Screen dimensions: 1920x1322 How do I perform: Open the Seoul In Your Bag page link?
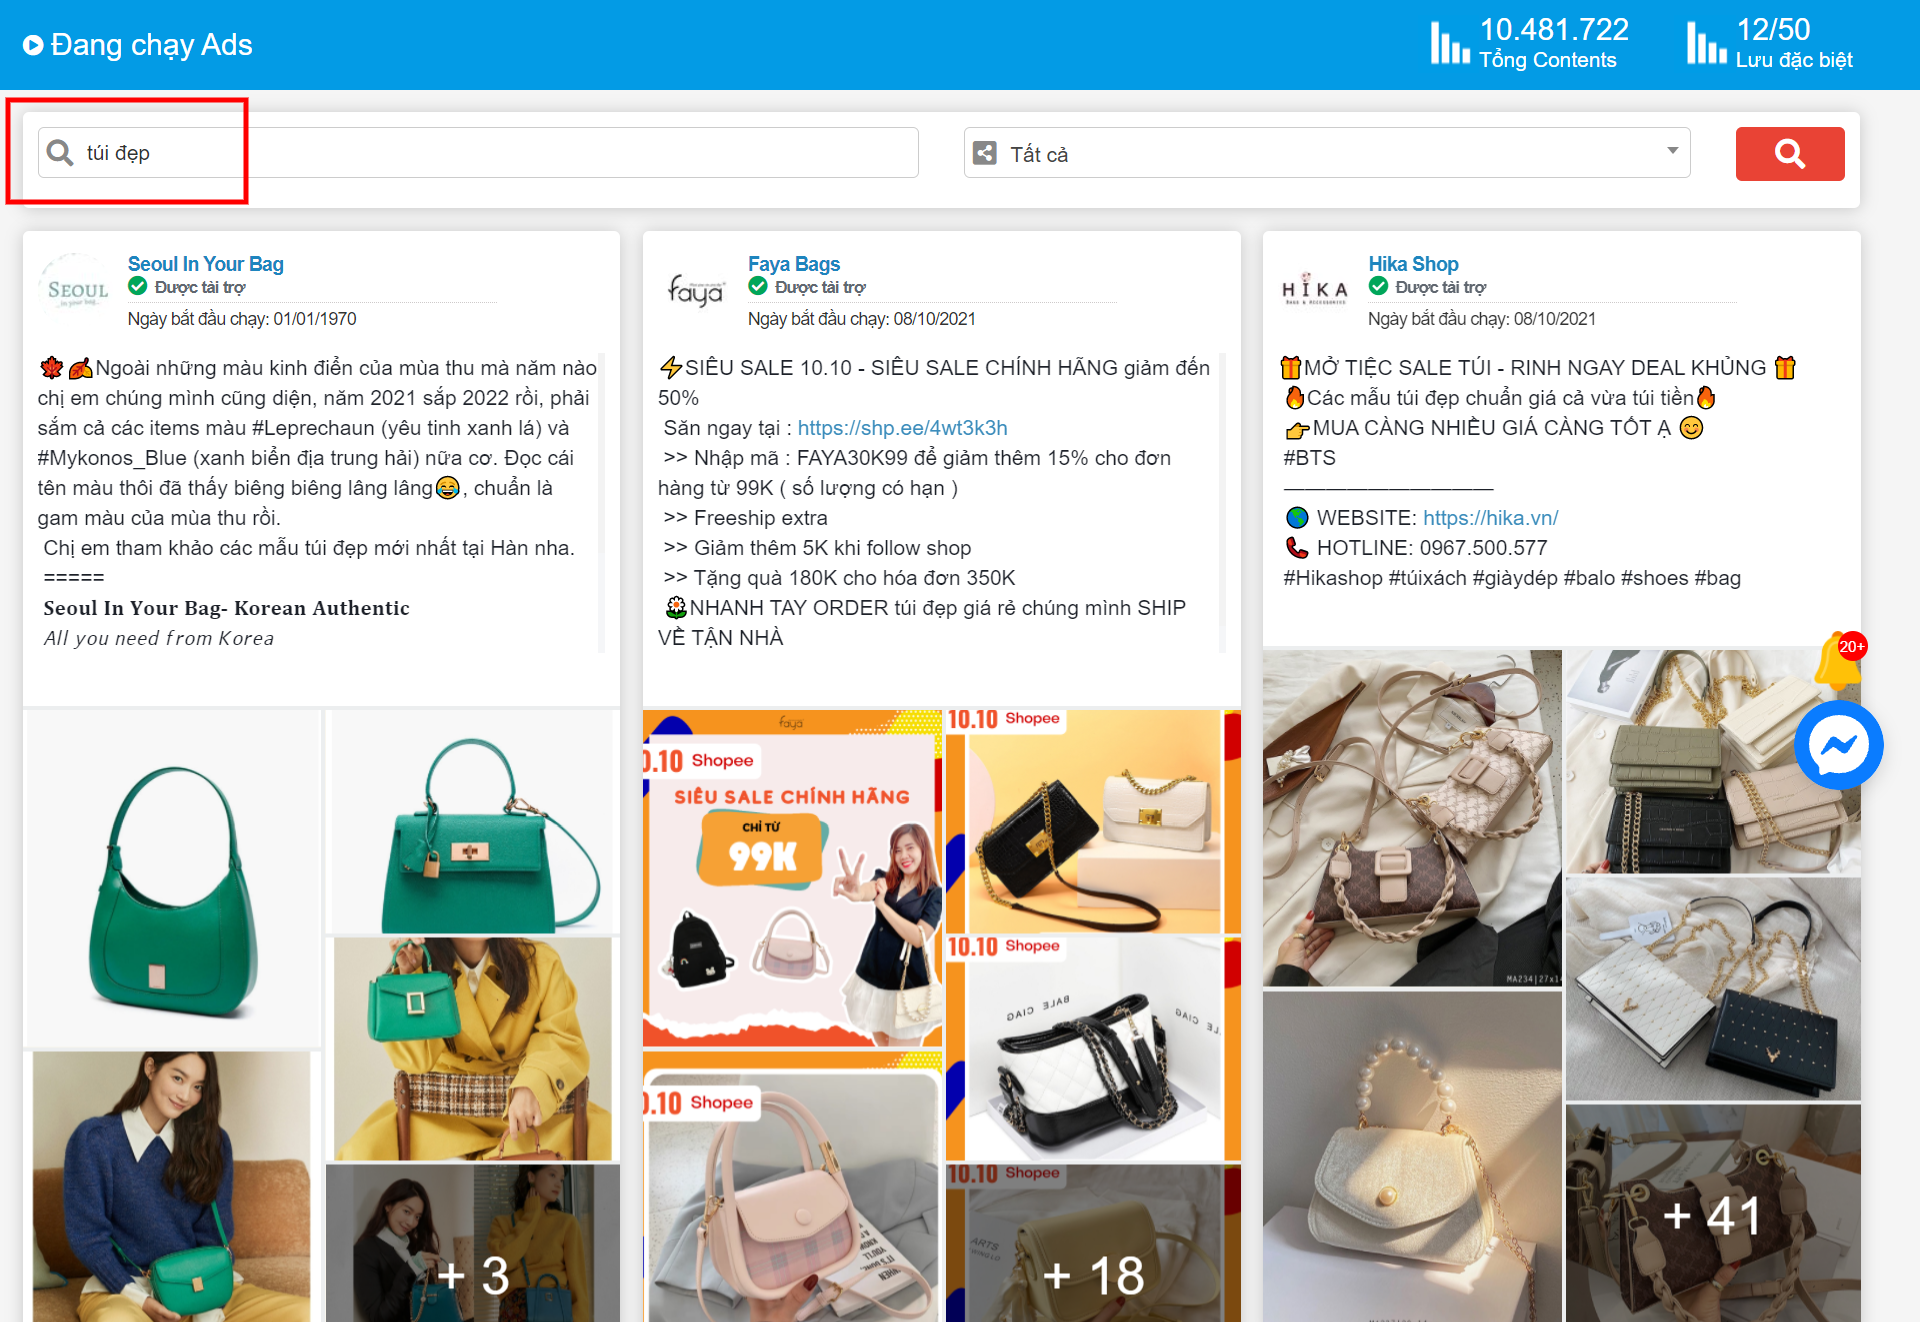pyautogui.click(x=206, y=264)
